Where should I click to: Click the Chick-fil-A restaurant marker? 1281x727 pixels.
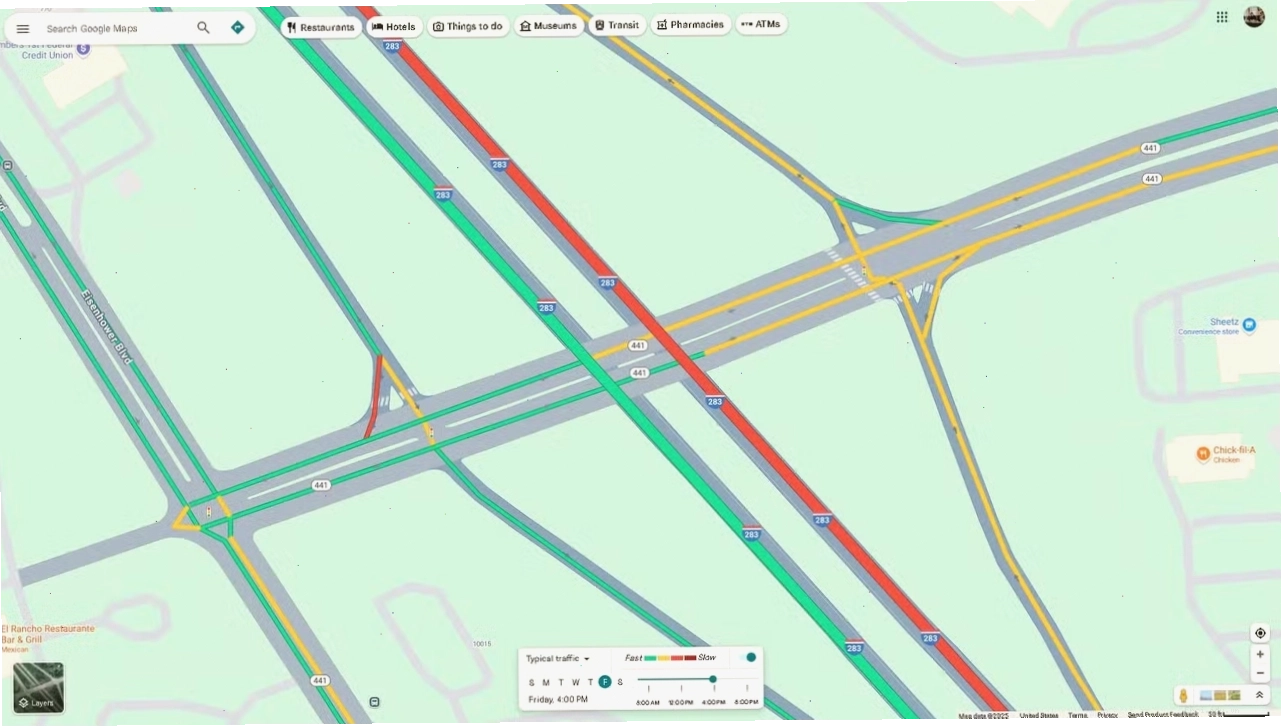(1203, 454)
